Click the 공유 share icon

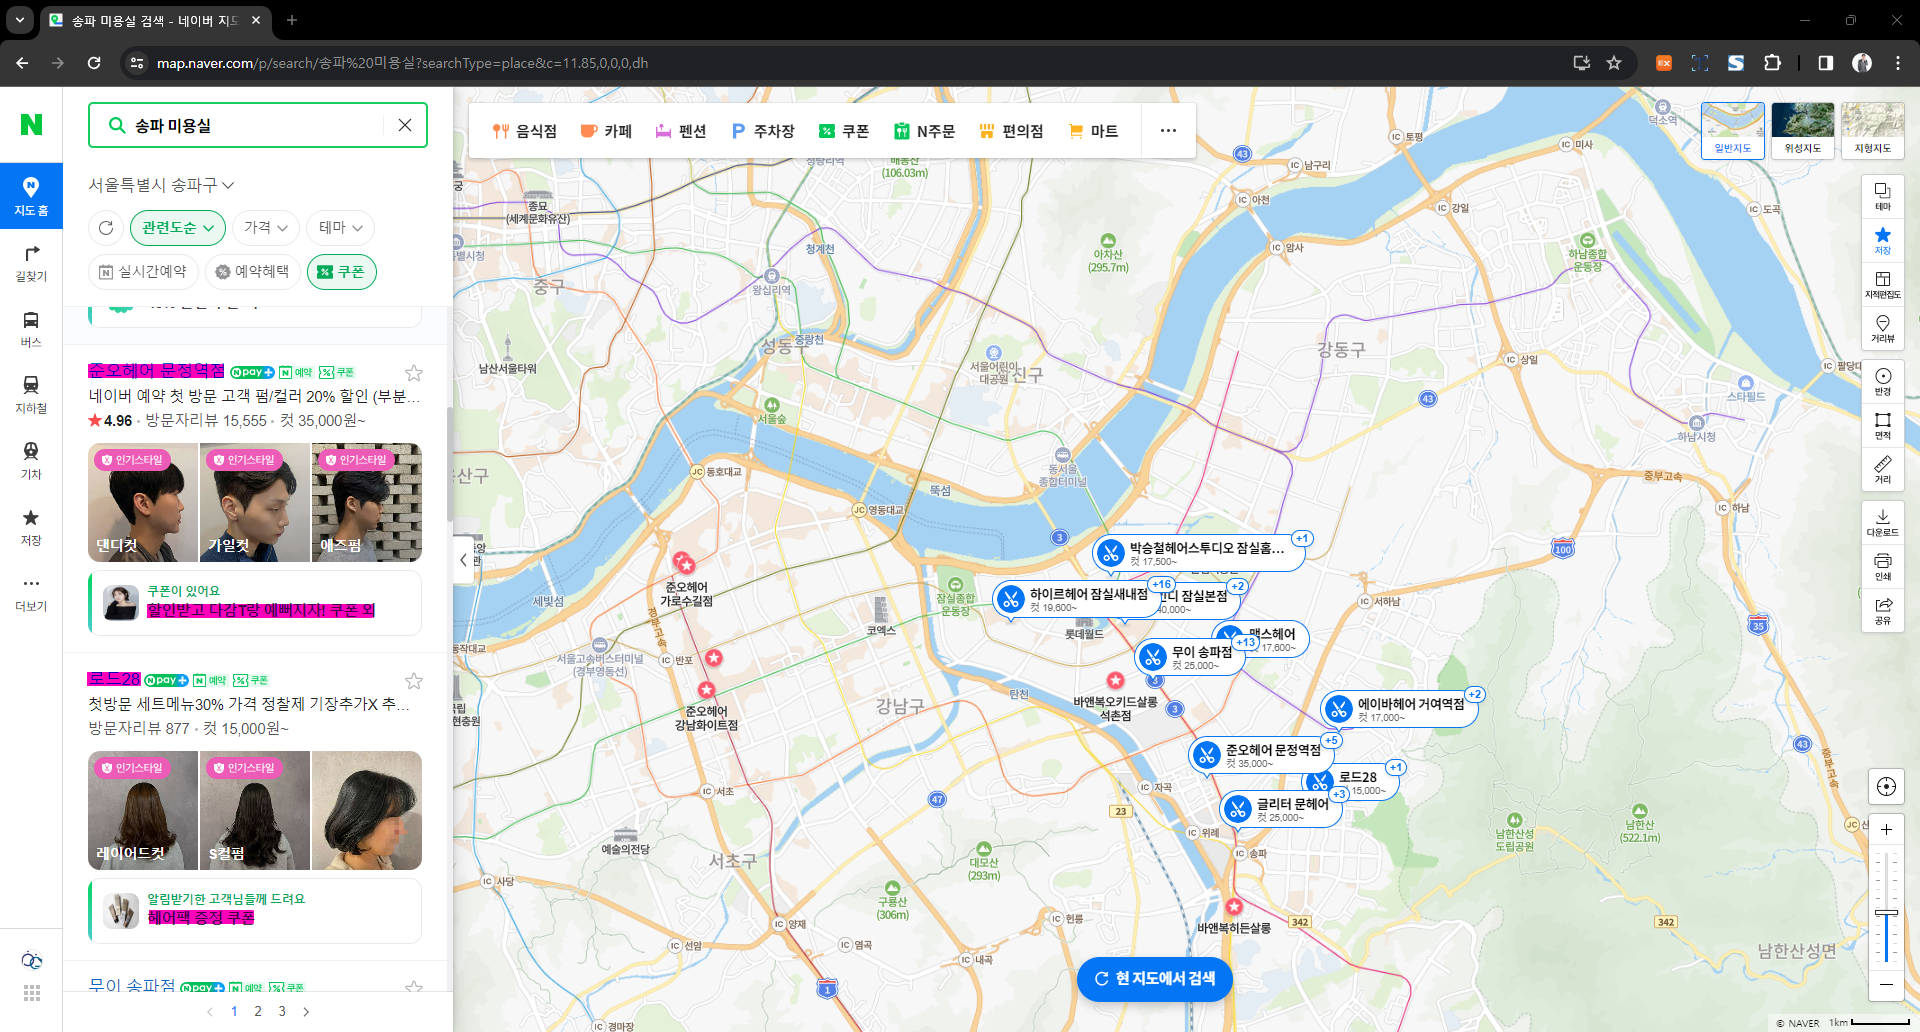pos(1883,610)
